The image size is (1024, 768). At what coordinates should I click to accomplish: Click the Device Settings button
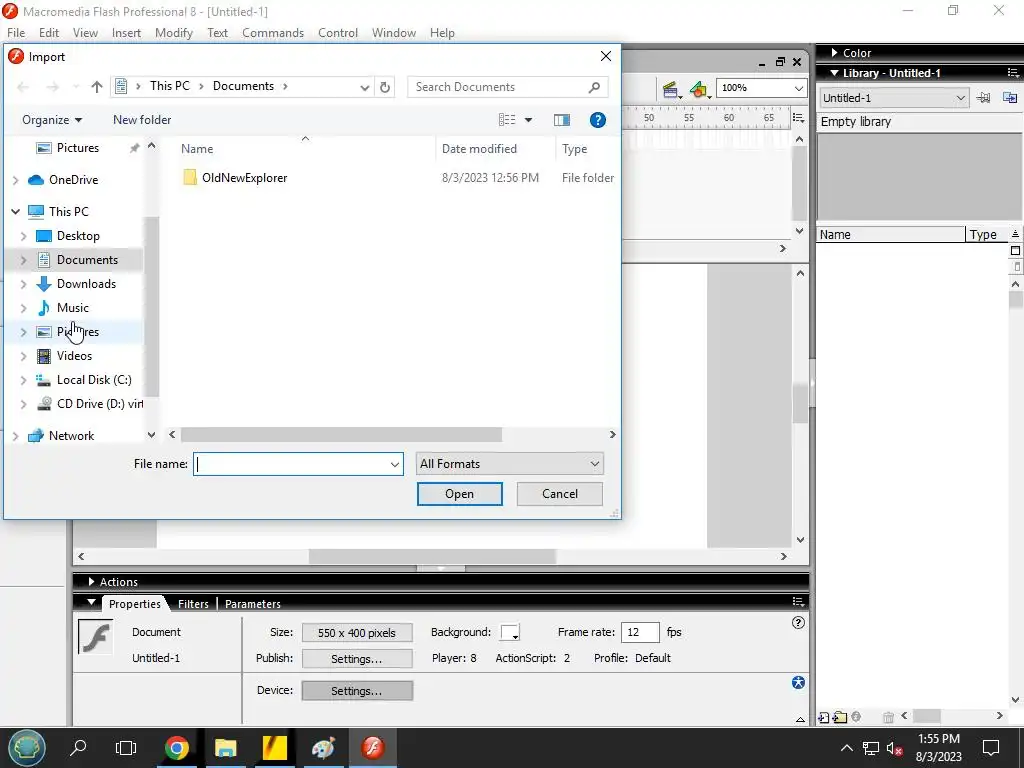click(x=357, y=690)
